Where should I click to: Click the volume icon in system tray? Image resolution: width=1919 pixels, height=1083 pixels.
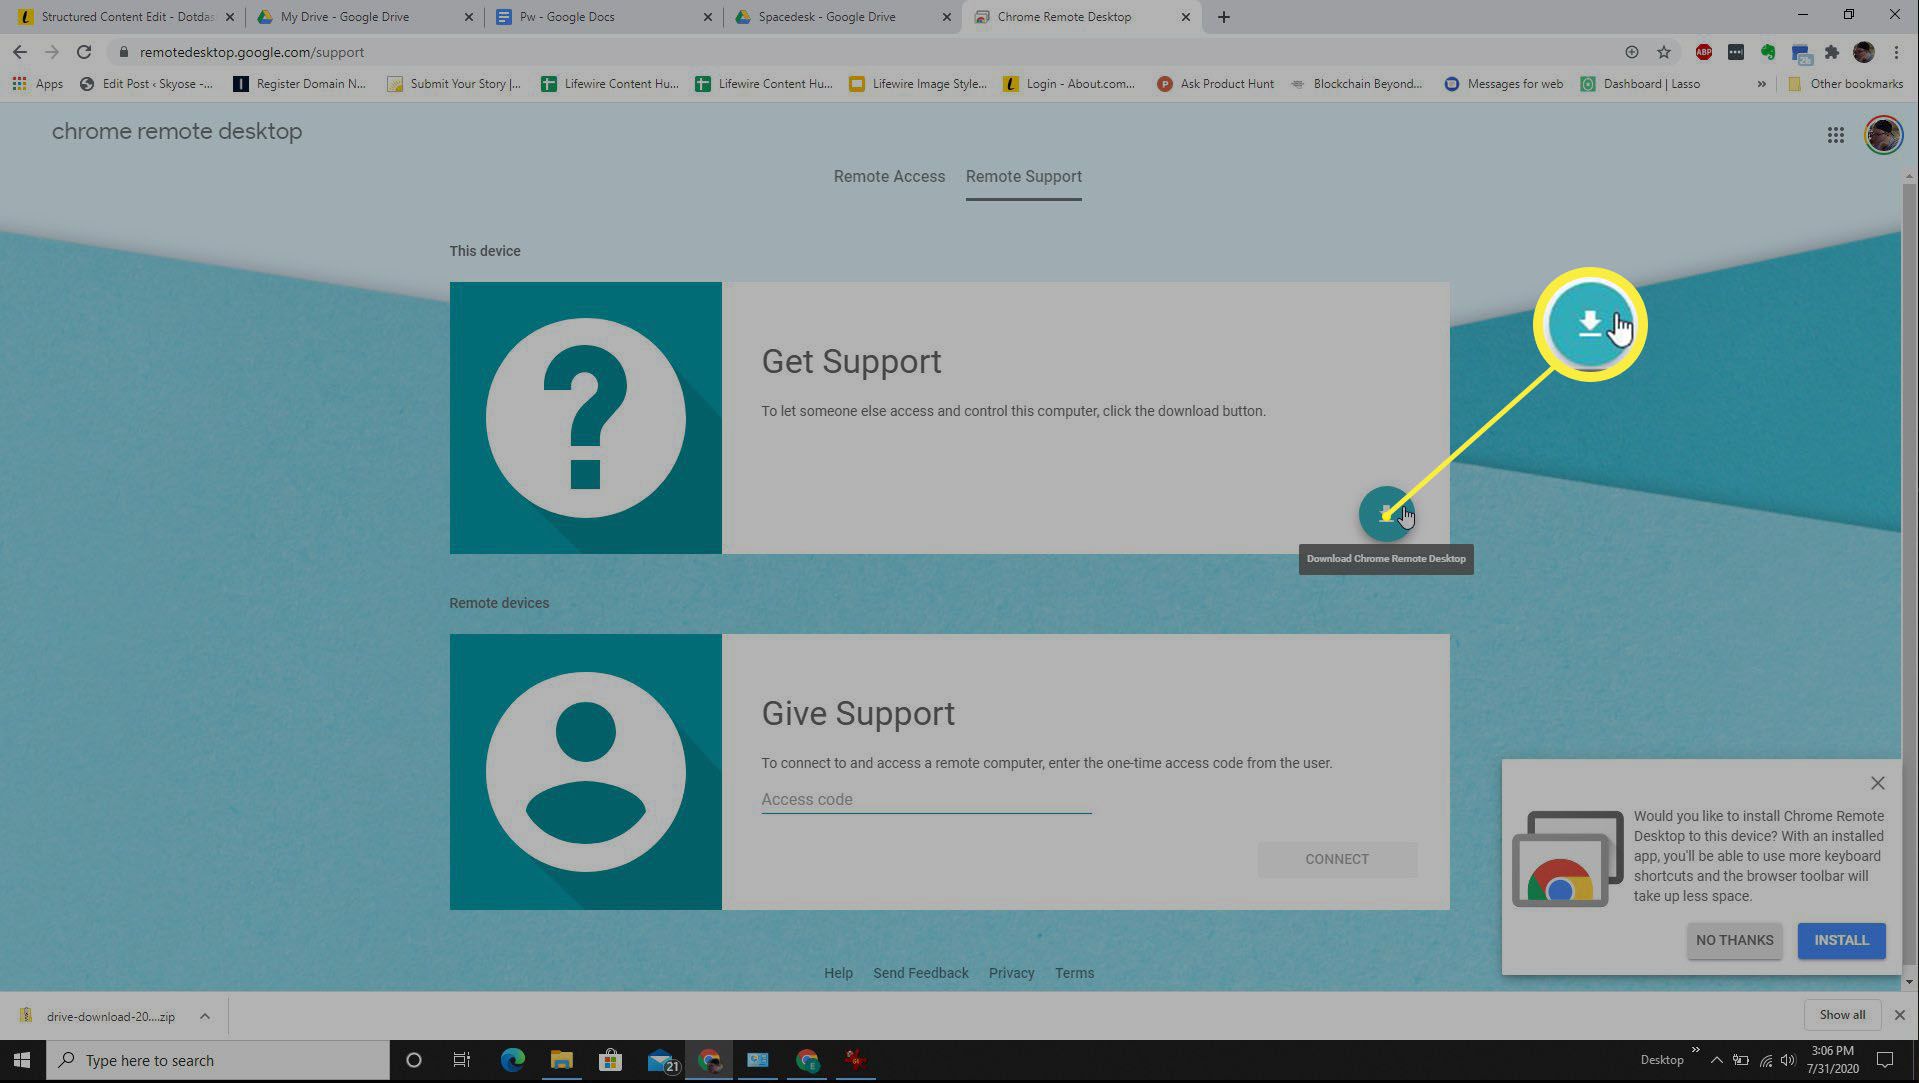click(1787, 1060)
